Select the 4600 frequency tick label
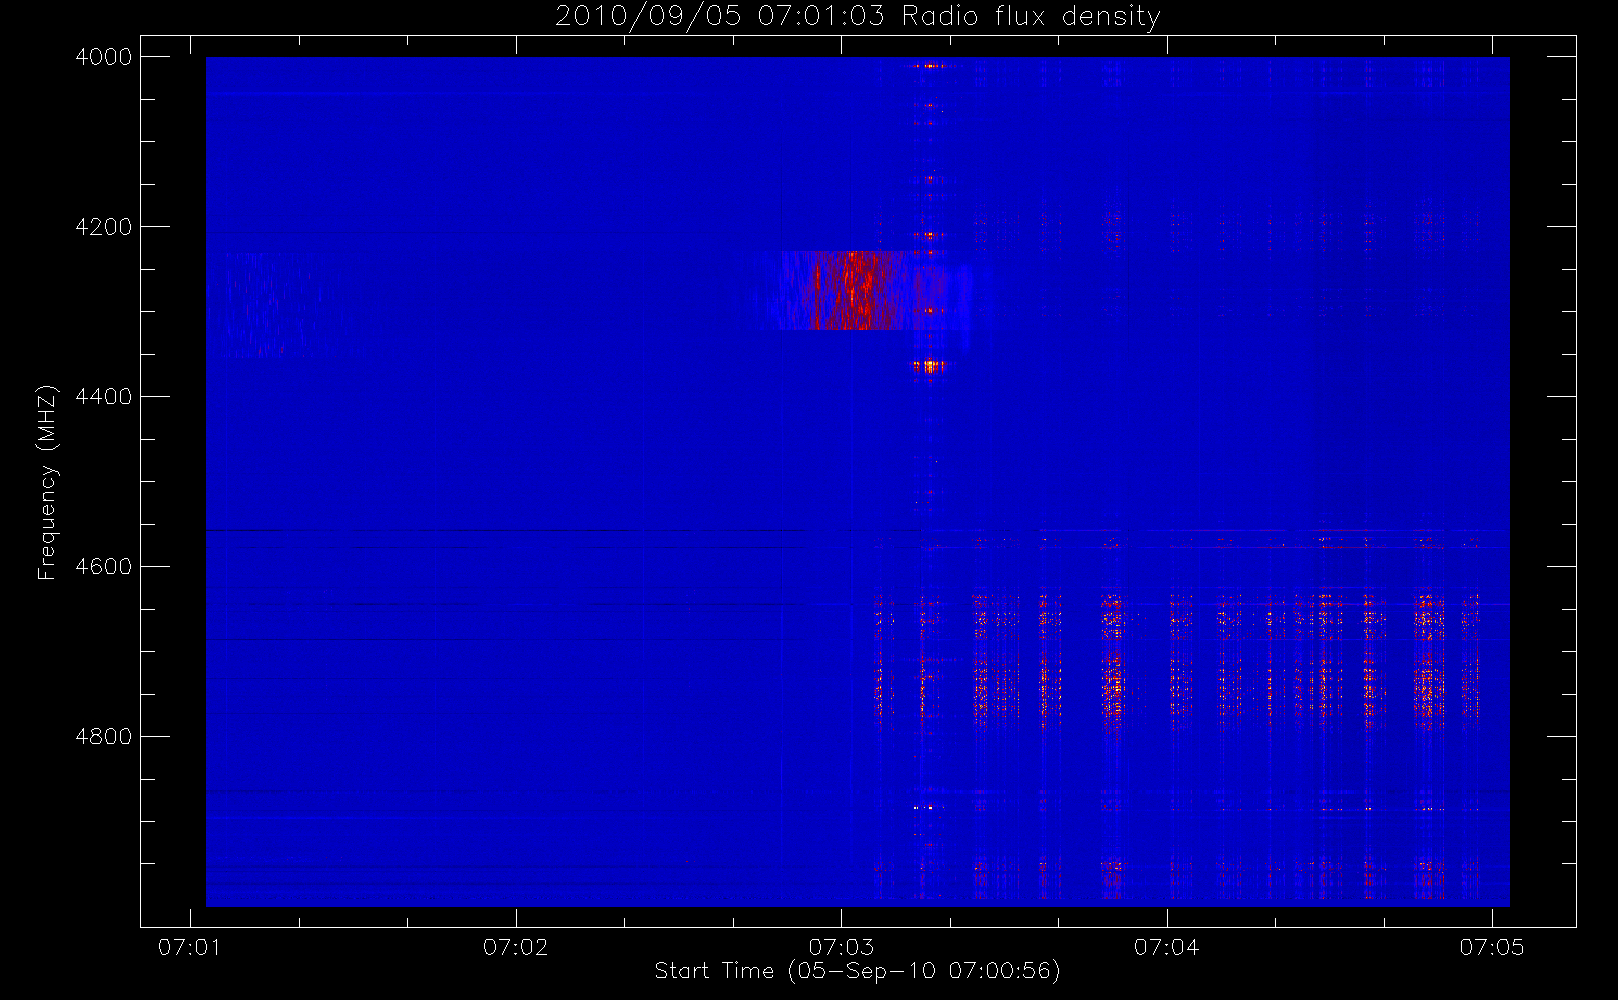This screenshot has height=1000, width=1618. [x=104, y=567]
